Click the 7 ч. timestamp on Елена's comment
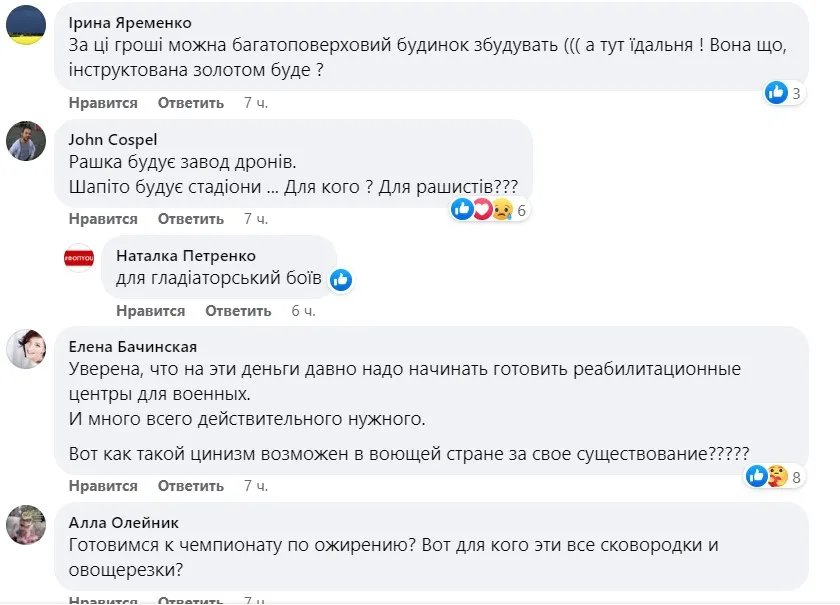The image size is (840, 605). tap(256, 486)
